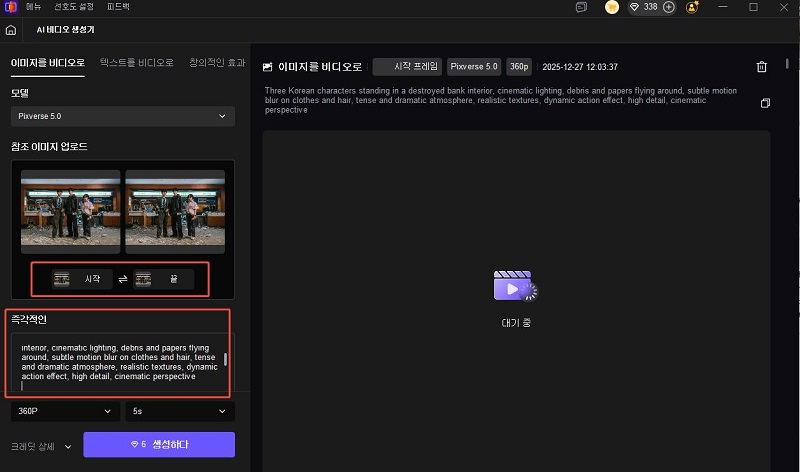Open the user account profile icon
This screenshot has height=472, width=800.
click(692, 7)
